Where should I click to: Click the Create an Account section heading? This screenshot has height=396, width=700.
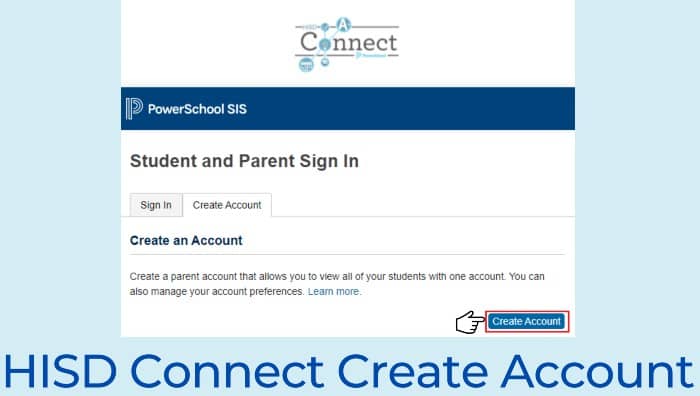point(186,241)
